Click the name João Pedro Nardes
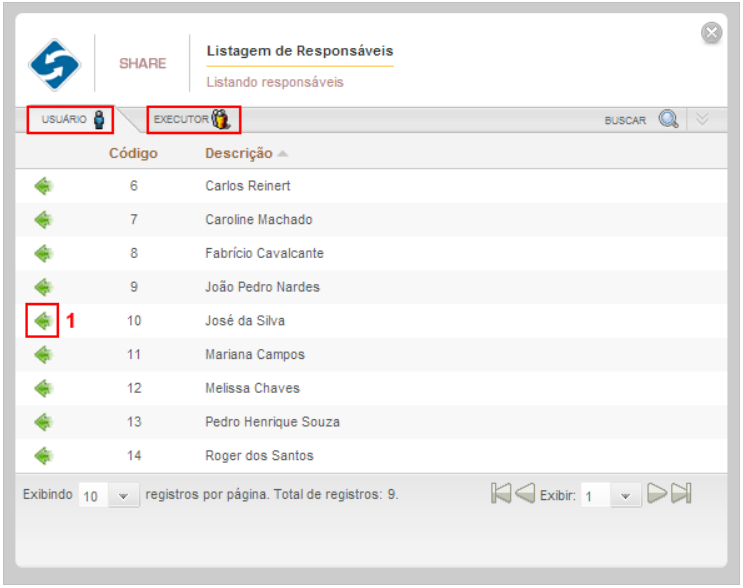Screen dimensions: 743x588 [x=263, y=287]
